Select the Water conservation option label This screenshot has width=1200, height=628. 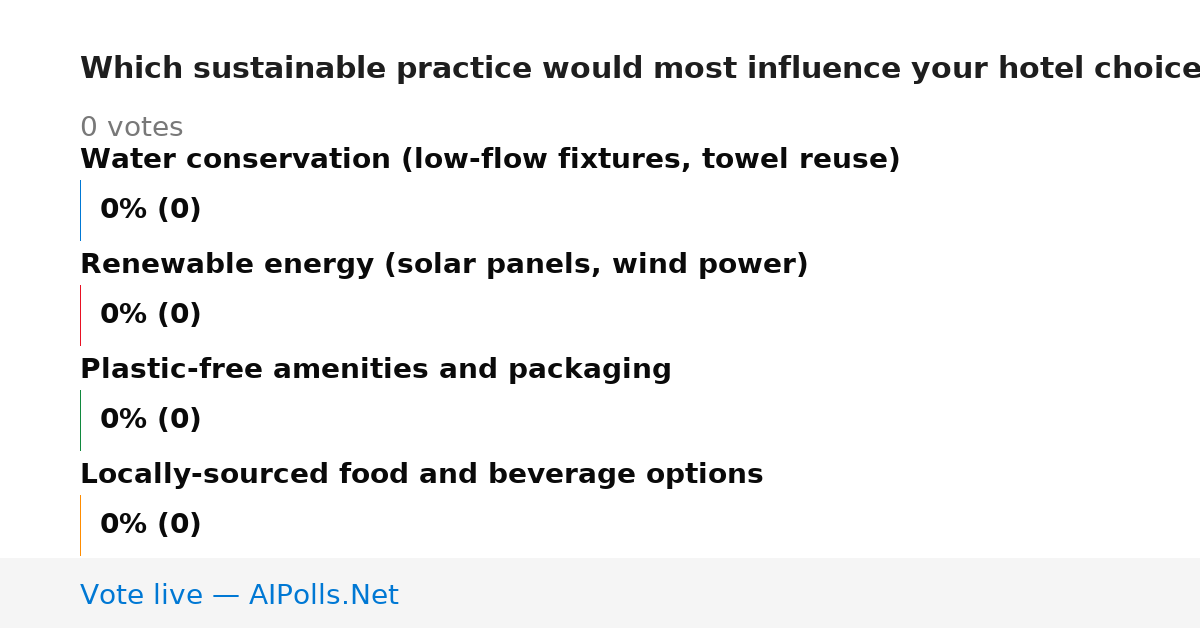[x=490, y=160]
